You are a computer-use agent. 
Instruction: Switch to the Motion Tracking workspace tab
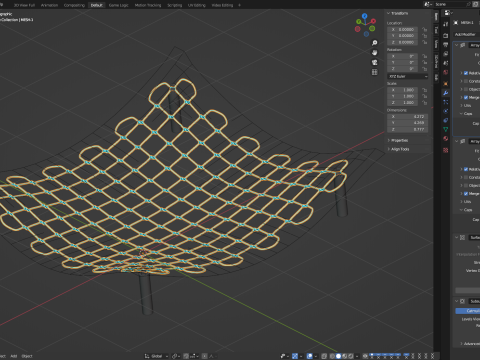coord(148,5)
